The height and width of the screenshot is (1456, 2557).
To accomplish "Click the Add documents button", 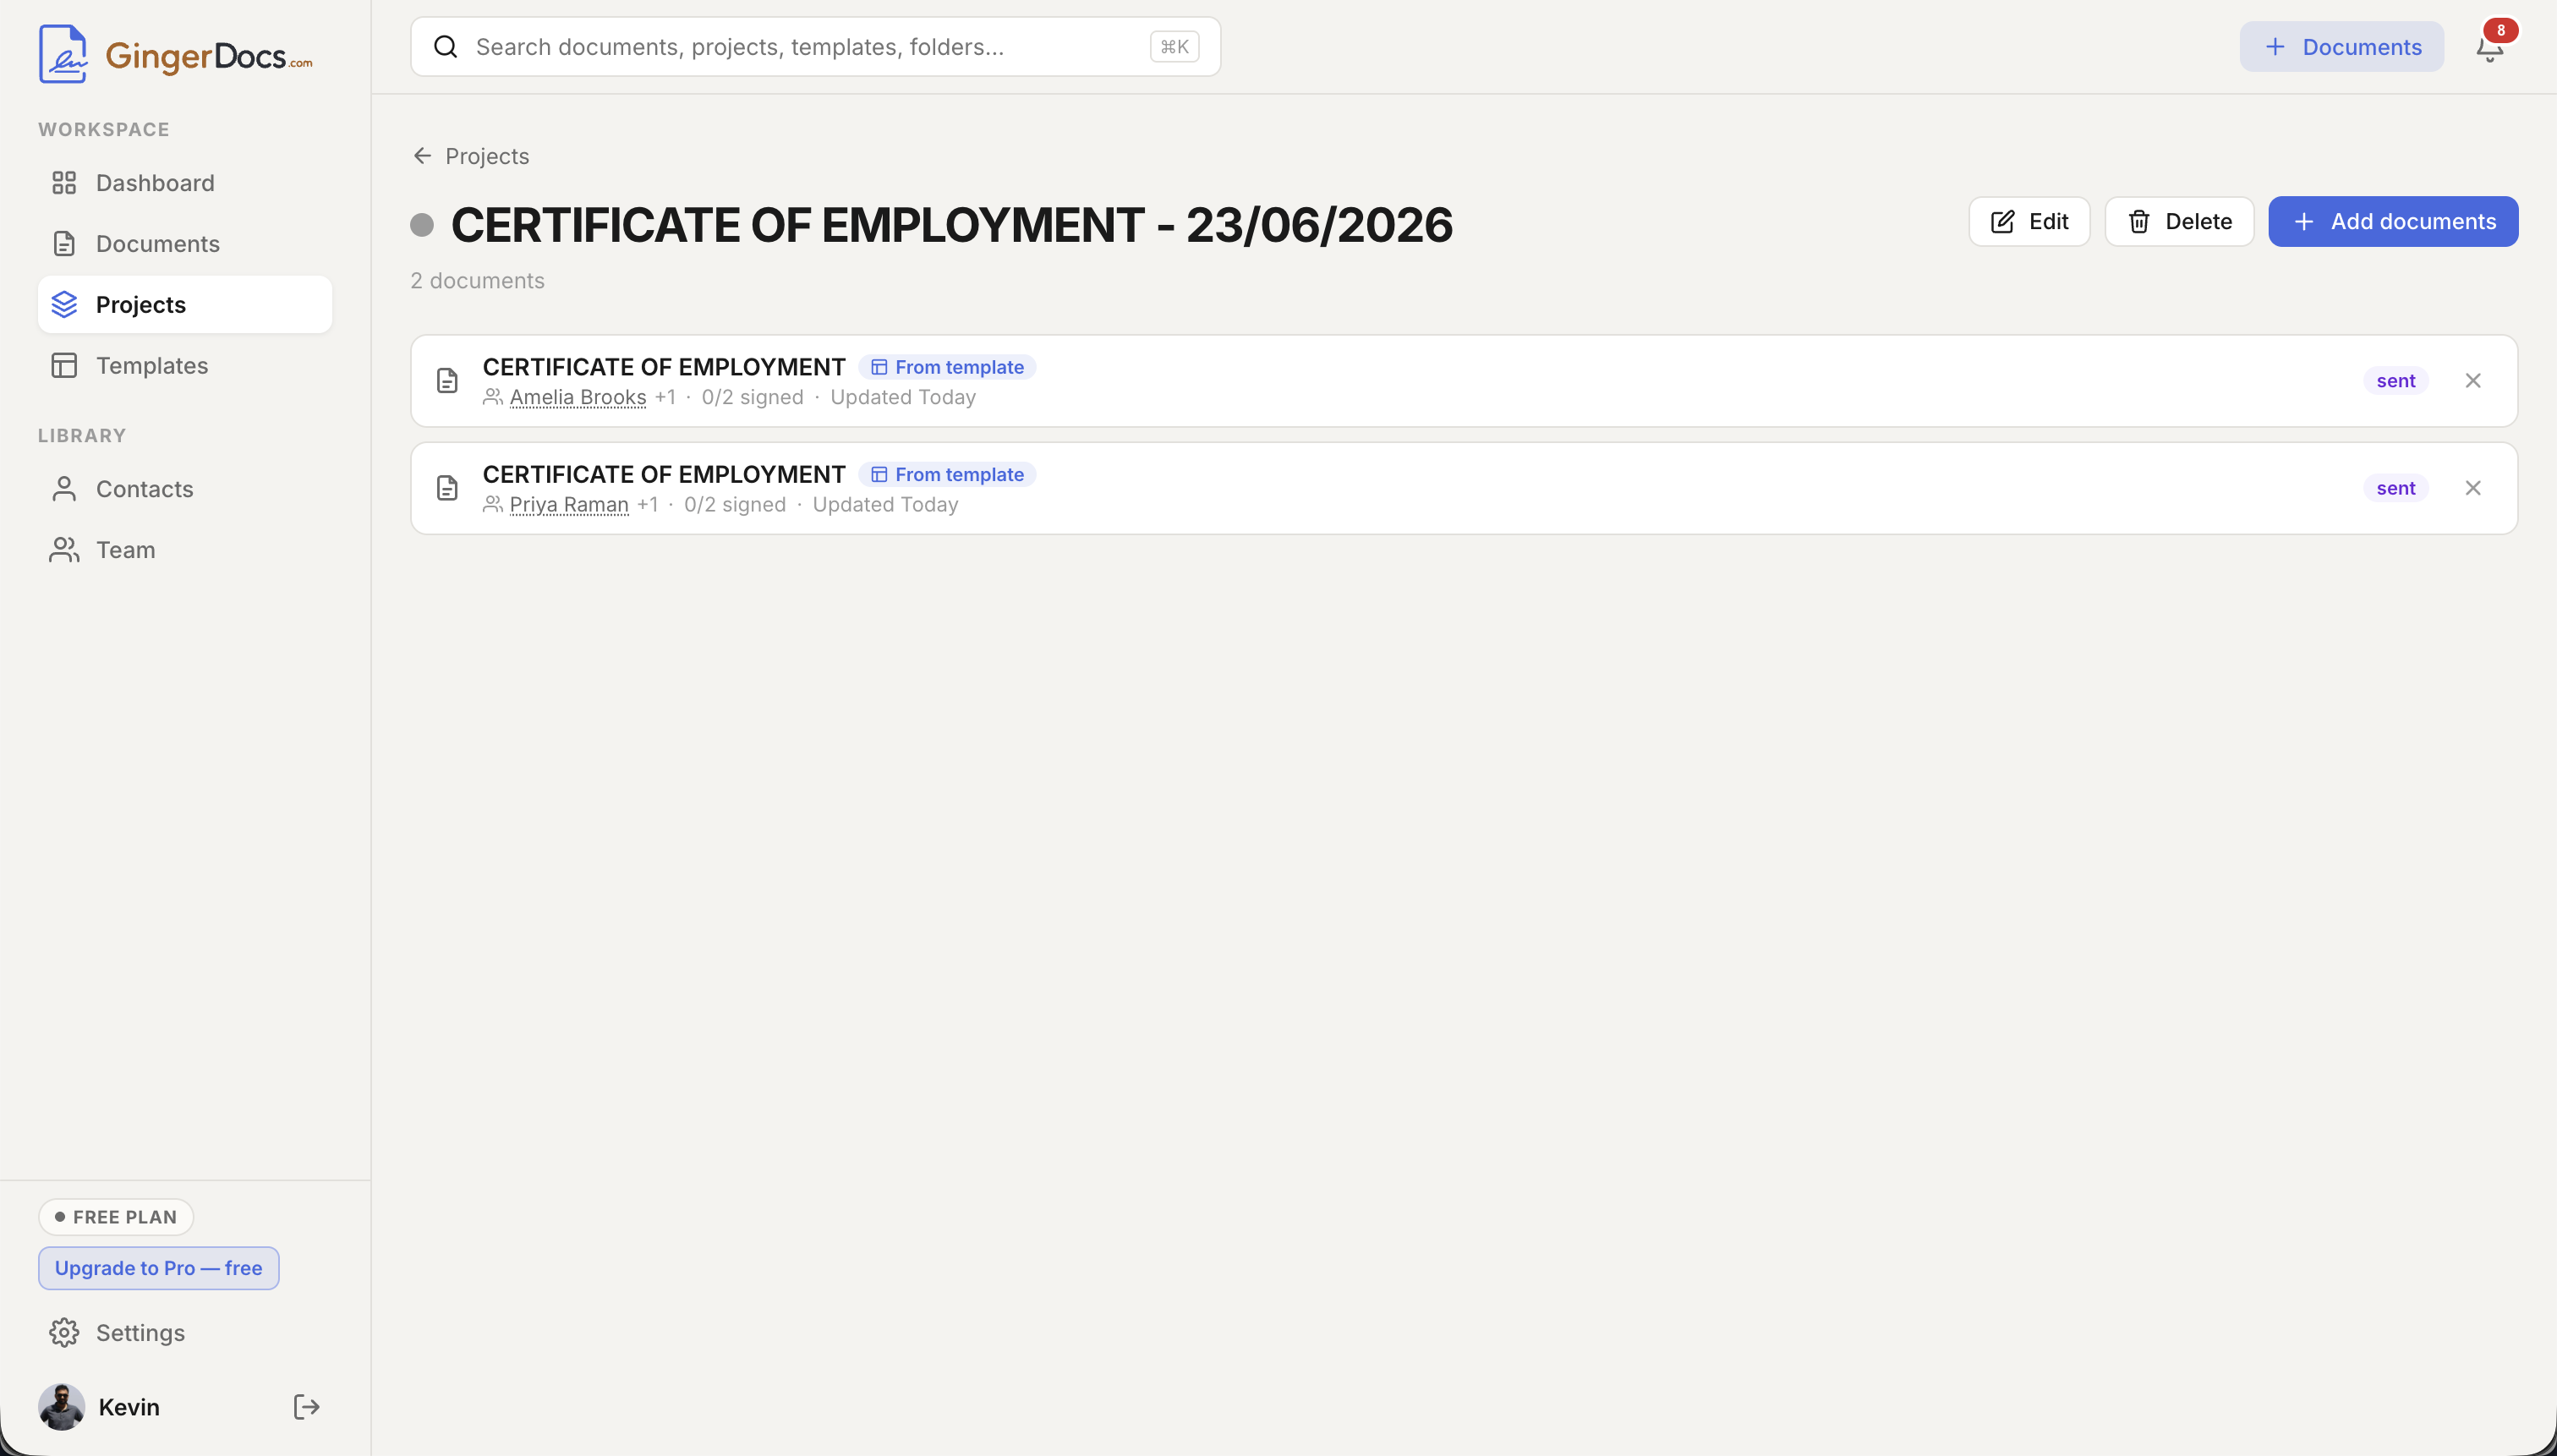I will click(x=2393, y=222).
